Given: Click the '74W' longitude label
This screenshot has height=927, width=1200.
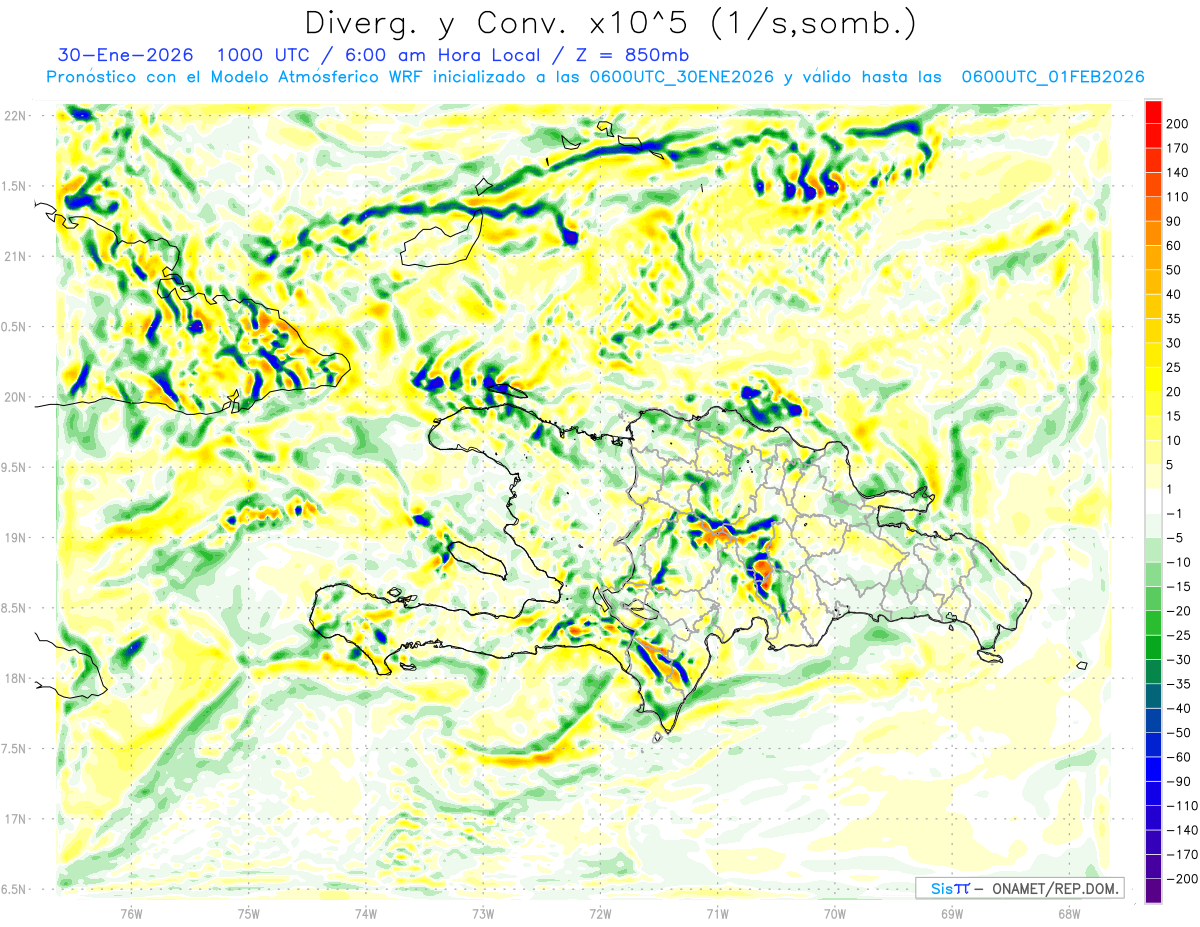Looking at the screenshot, I should tap(366, 912).
